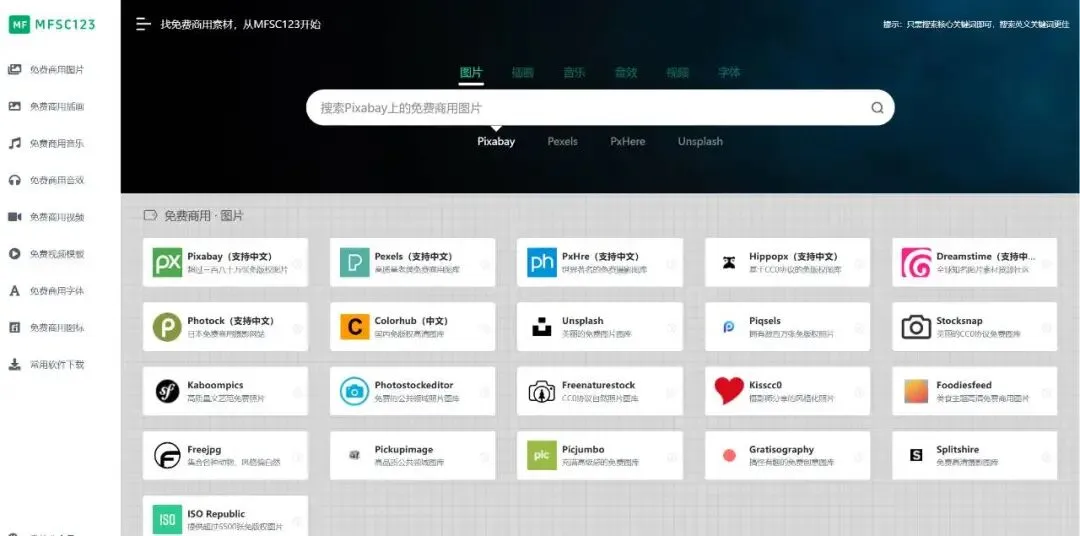Click the green Picjumbo pic logo
The height and width of the screenshot is (536, 1080).
tap(542, 455)
